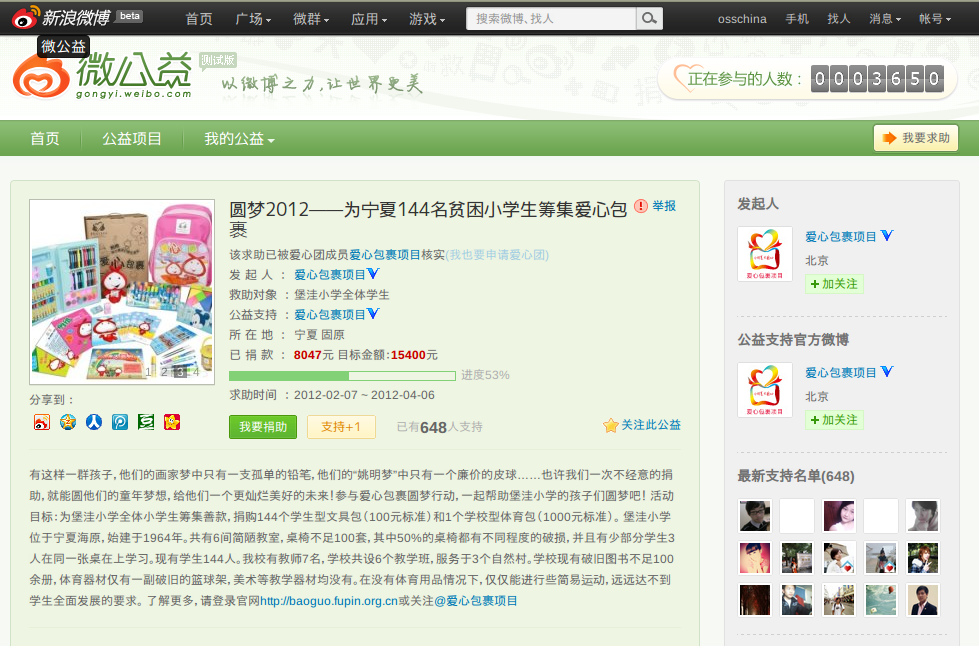Click the target amount 15400元
The height and width of the screenshot is (646, 979).
[x=414, y=355]
